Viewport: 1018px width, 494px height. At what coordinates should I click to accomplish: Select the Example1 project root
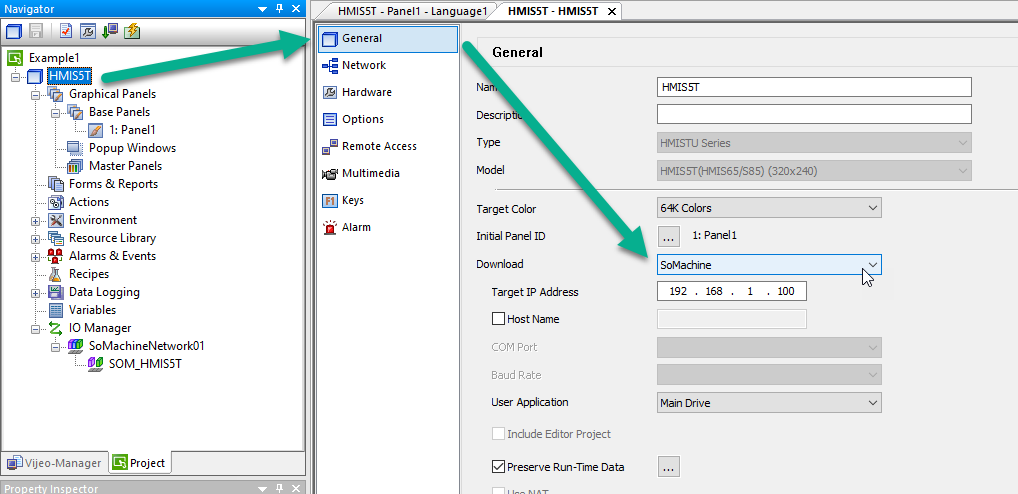point(54,58)
